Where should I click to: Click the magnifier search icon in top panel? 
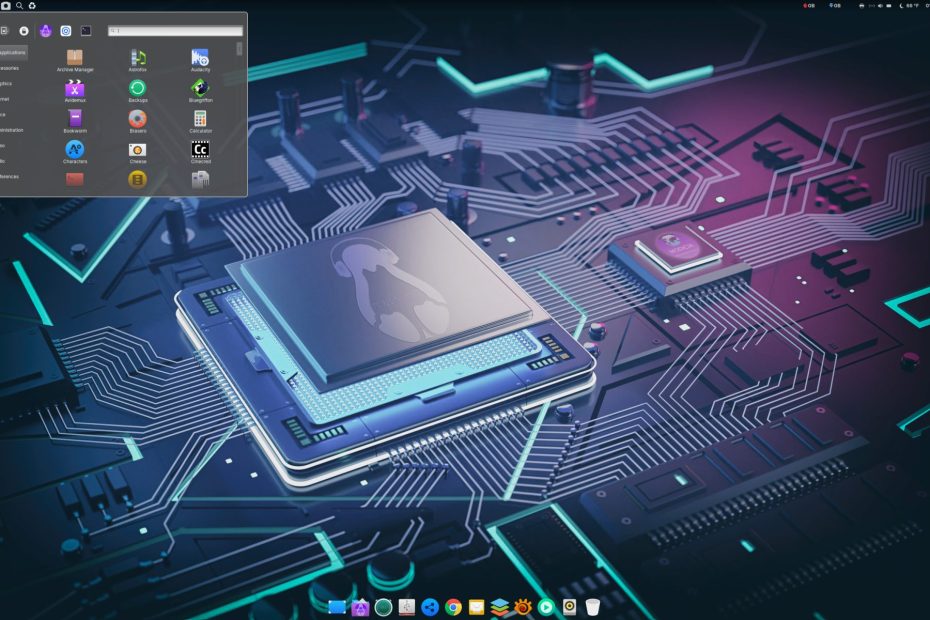pos(20,5)
